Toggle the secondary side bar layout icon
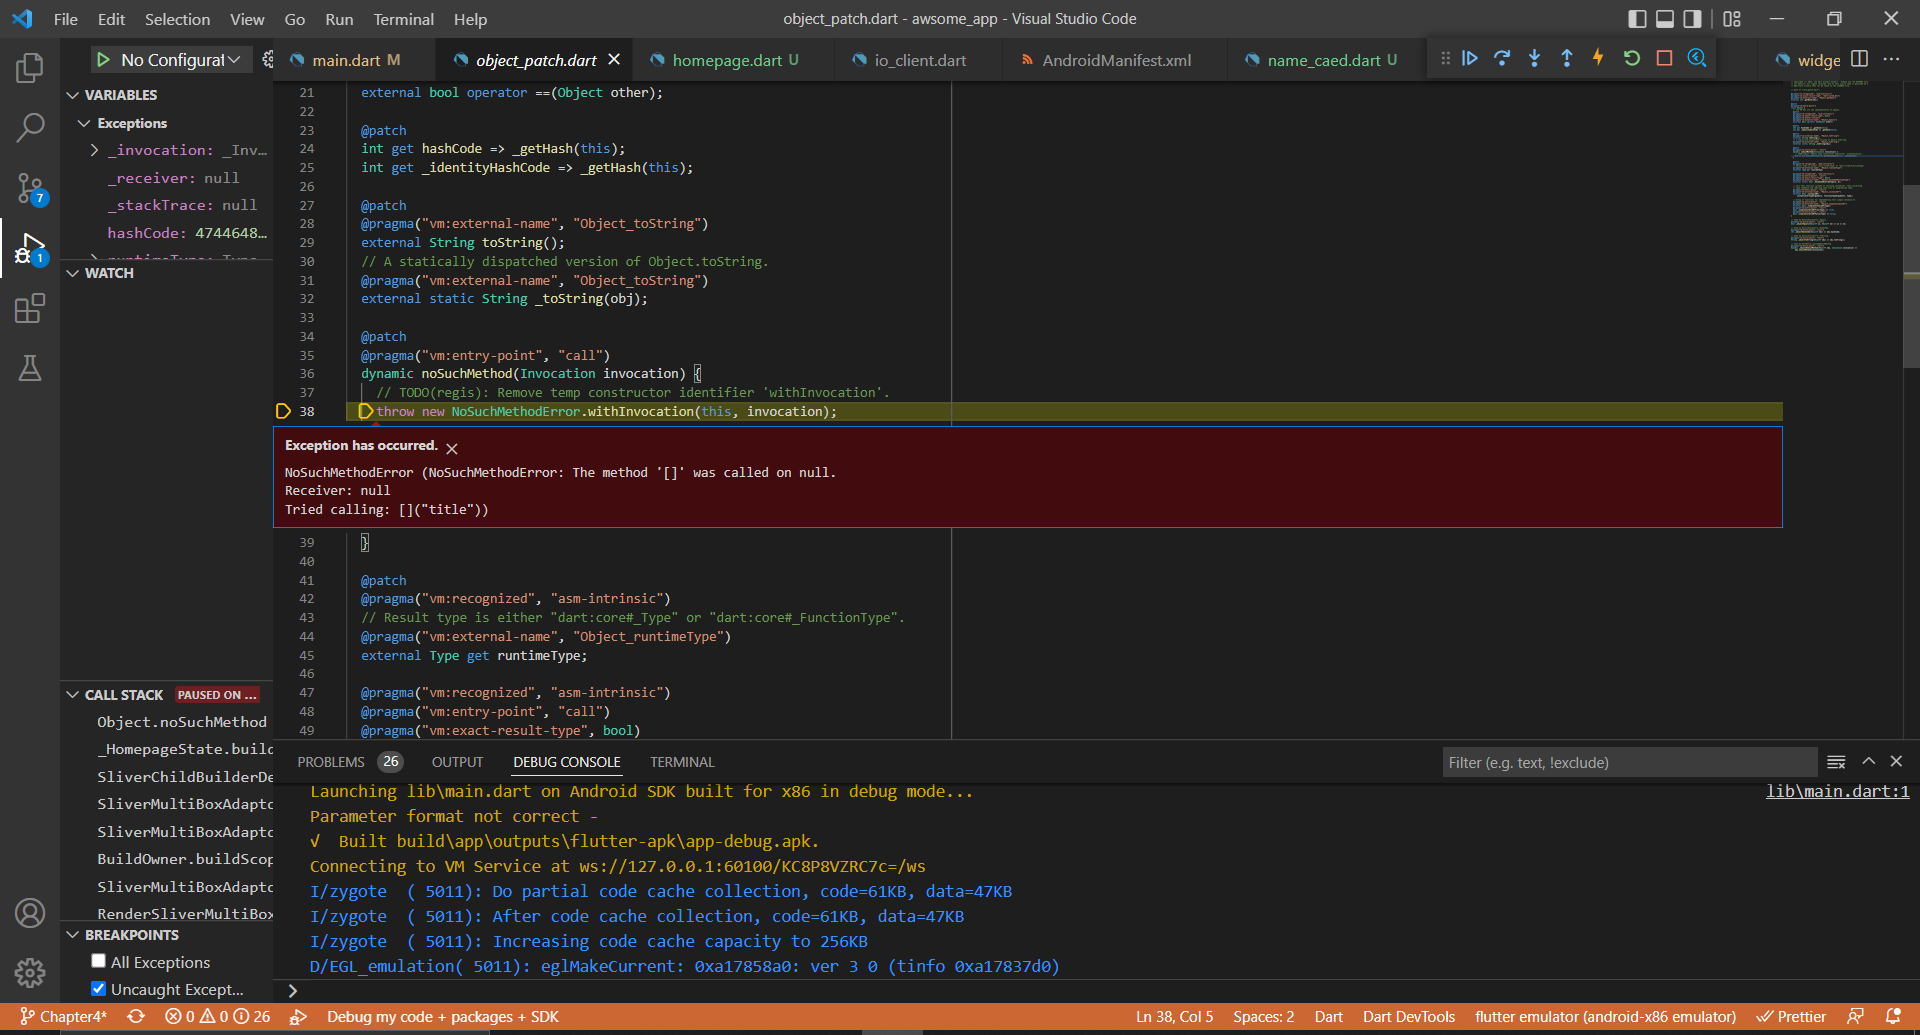 (x=1692, y=19)
